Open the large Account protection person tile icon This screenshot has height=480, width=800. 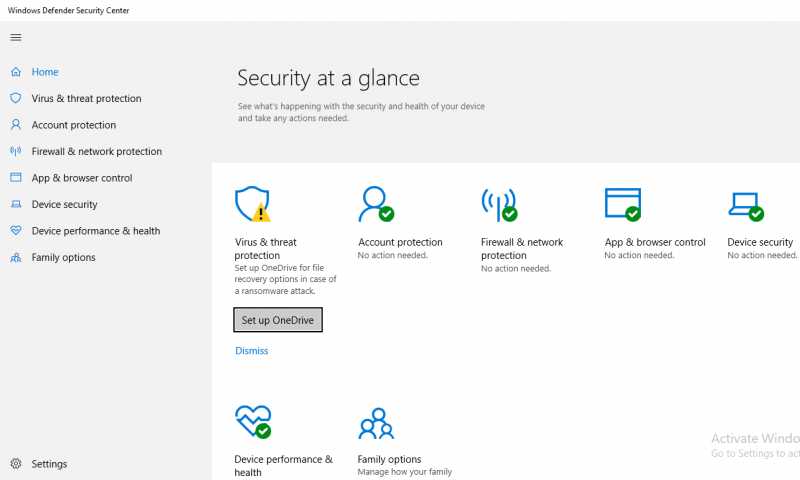point(376,204)
